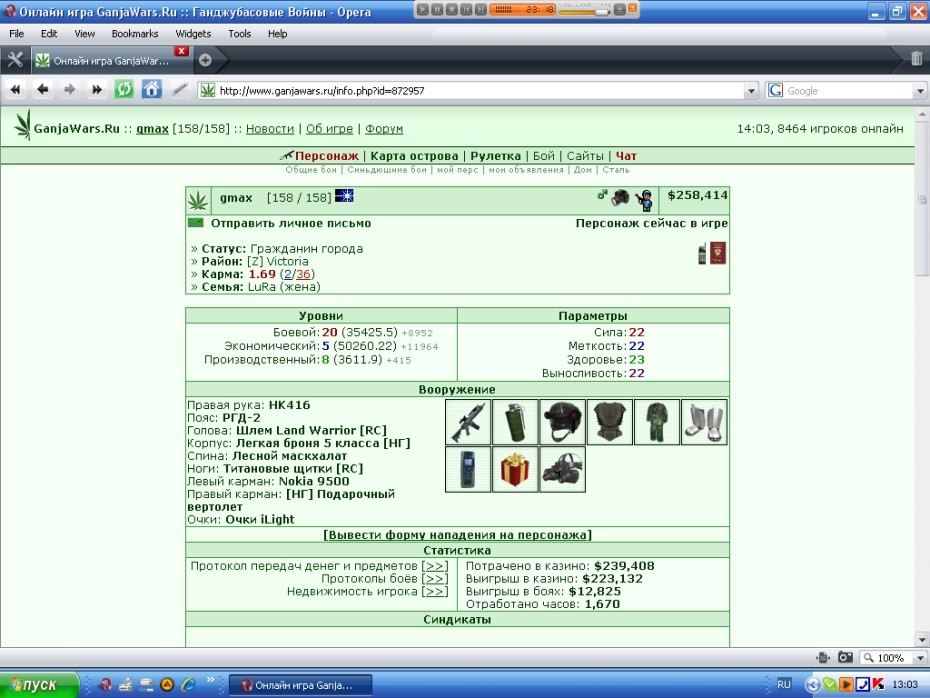Open the Land Warrior helmet icon
Viewport: 930px width, 698px height.
(562, 422)
